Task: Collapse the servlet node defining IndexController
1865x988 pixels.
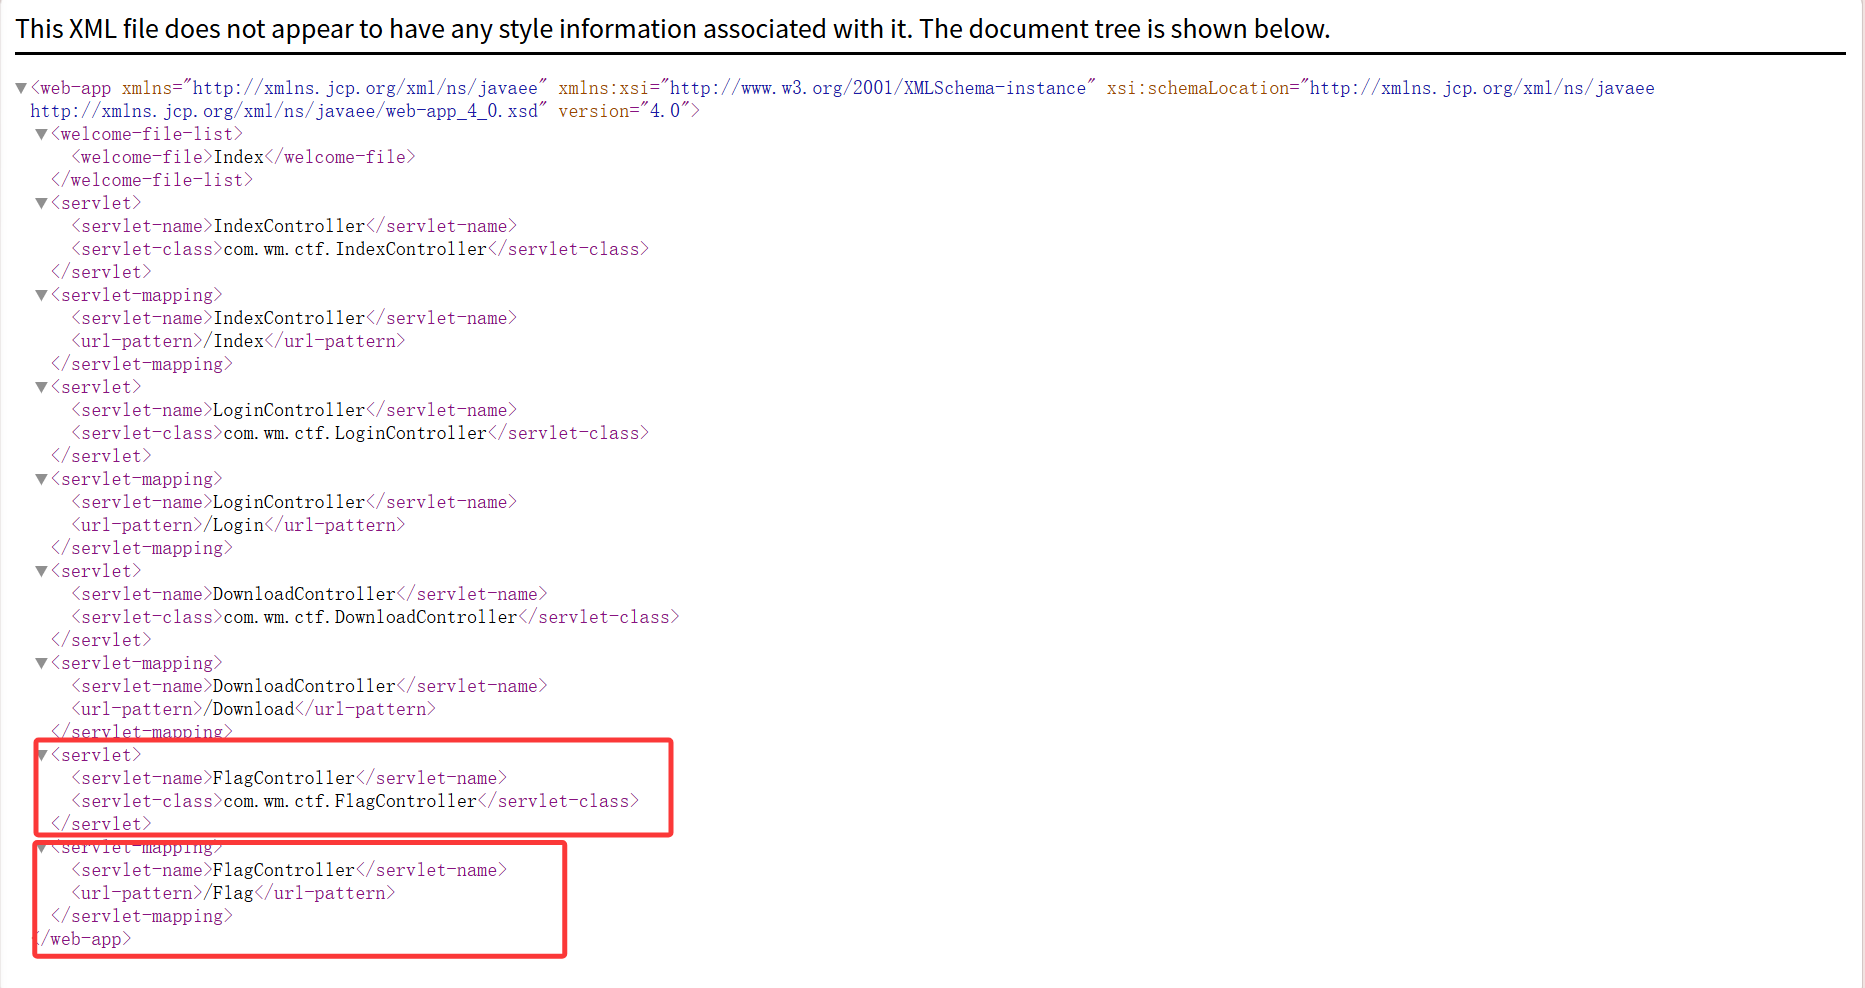Action: tap(41, 203)
